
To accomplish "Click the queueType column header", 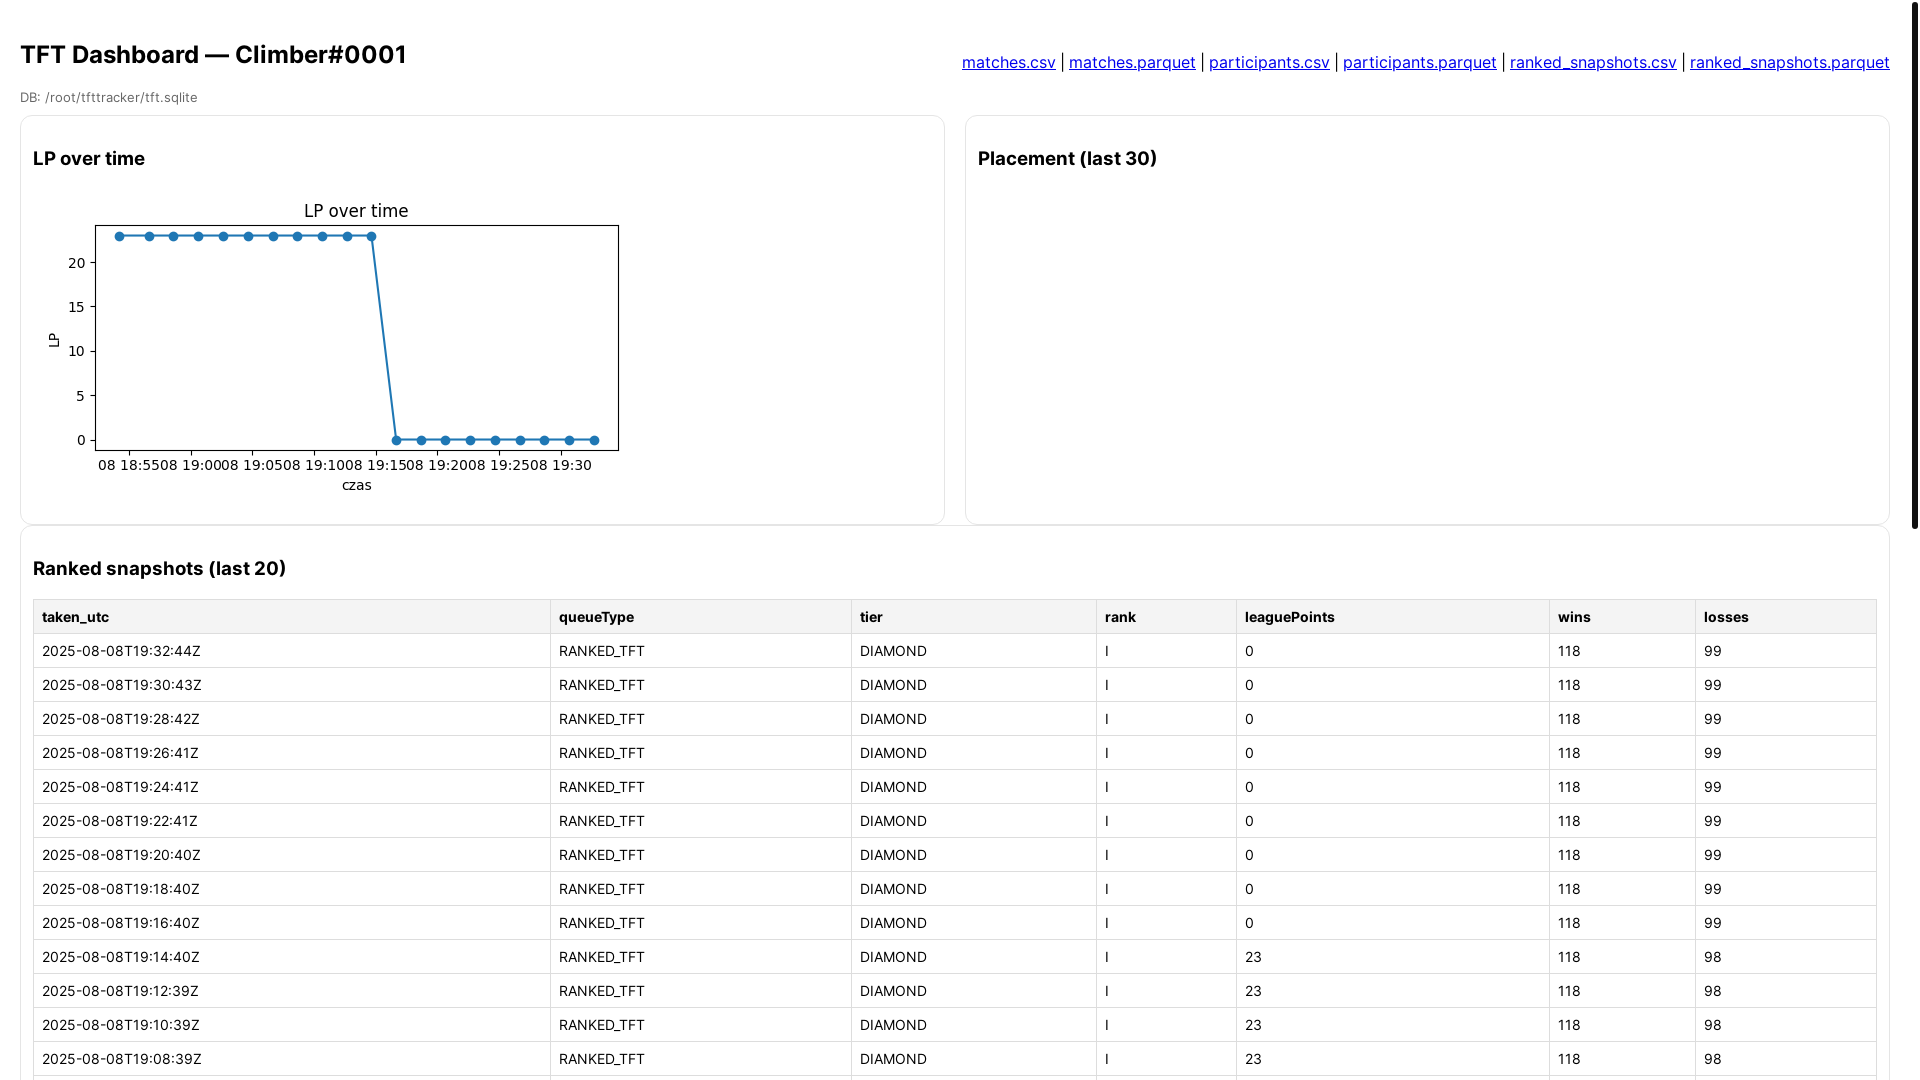I will (701, 617).
